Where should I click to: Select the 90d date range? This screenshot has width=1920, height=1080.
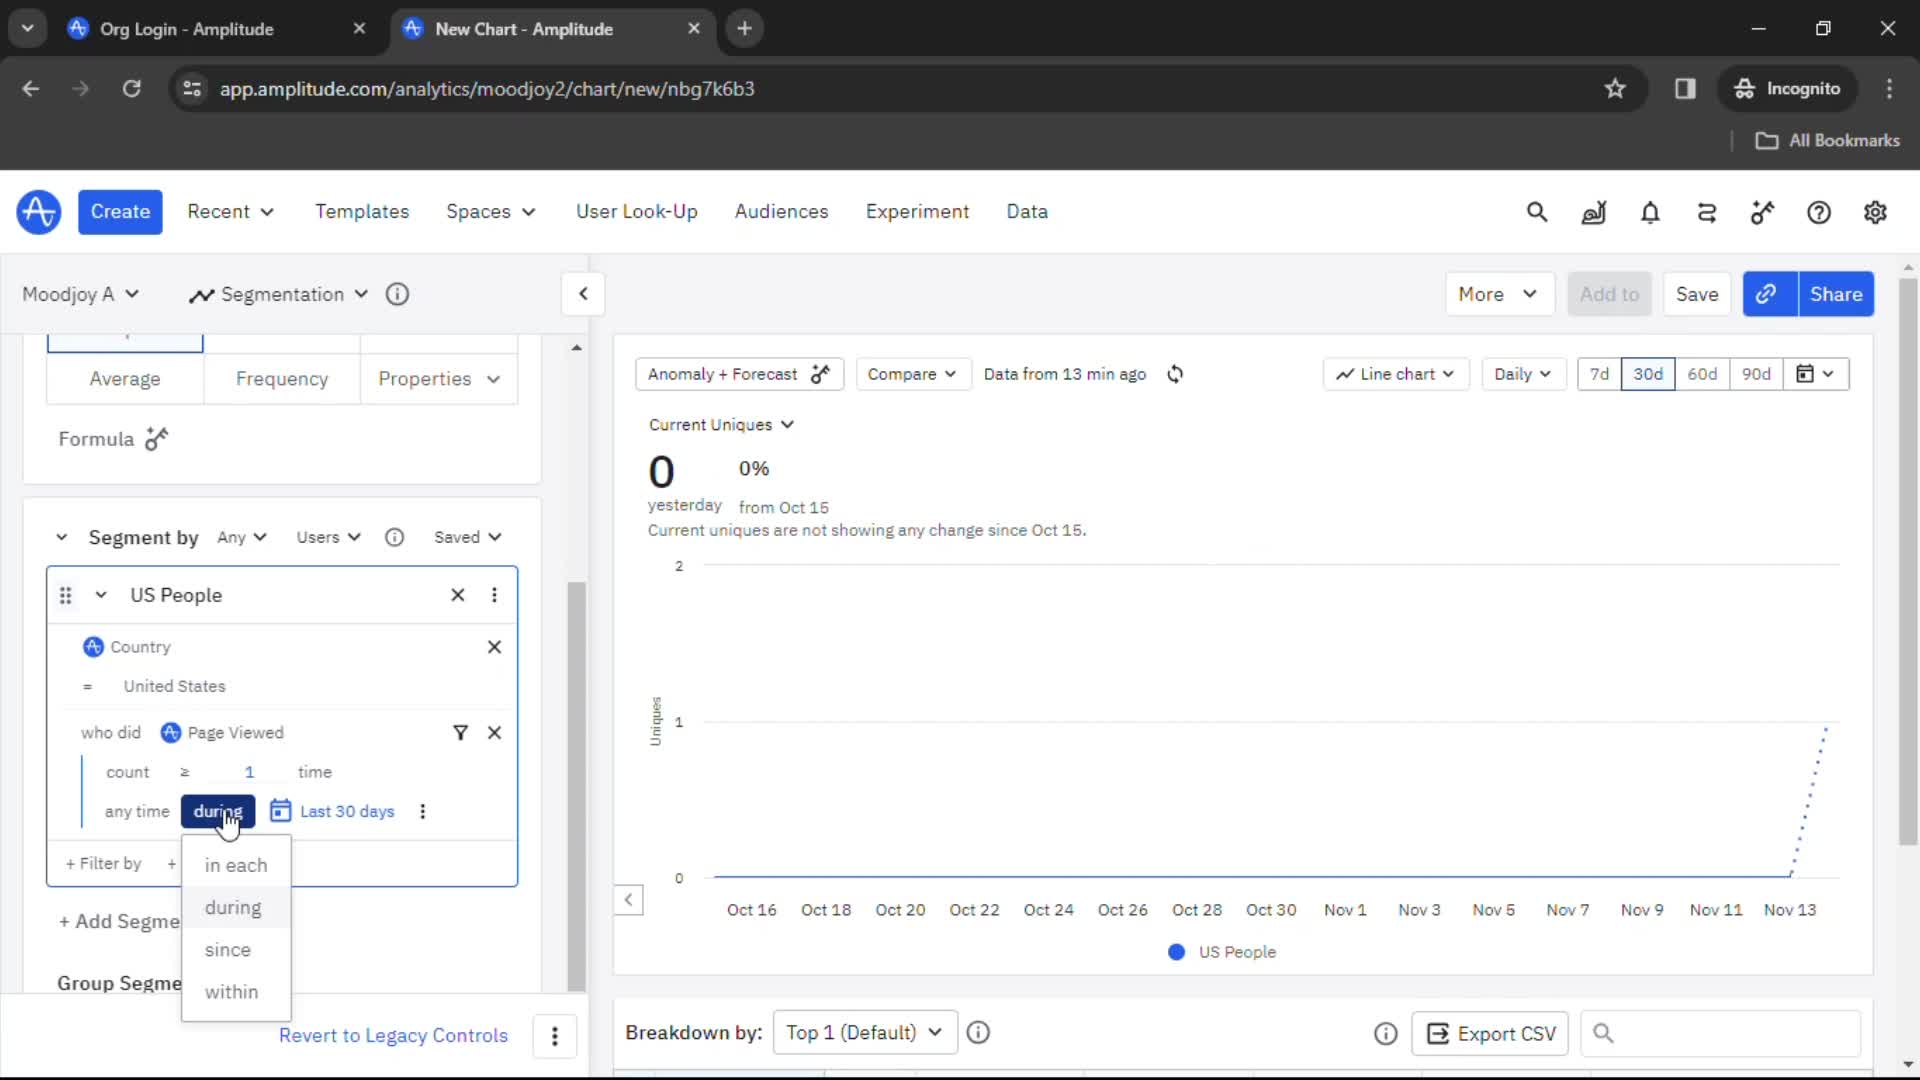1756,374
